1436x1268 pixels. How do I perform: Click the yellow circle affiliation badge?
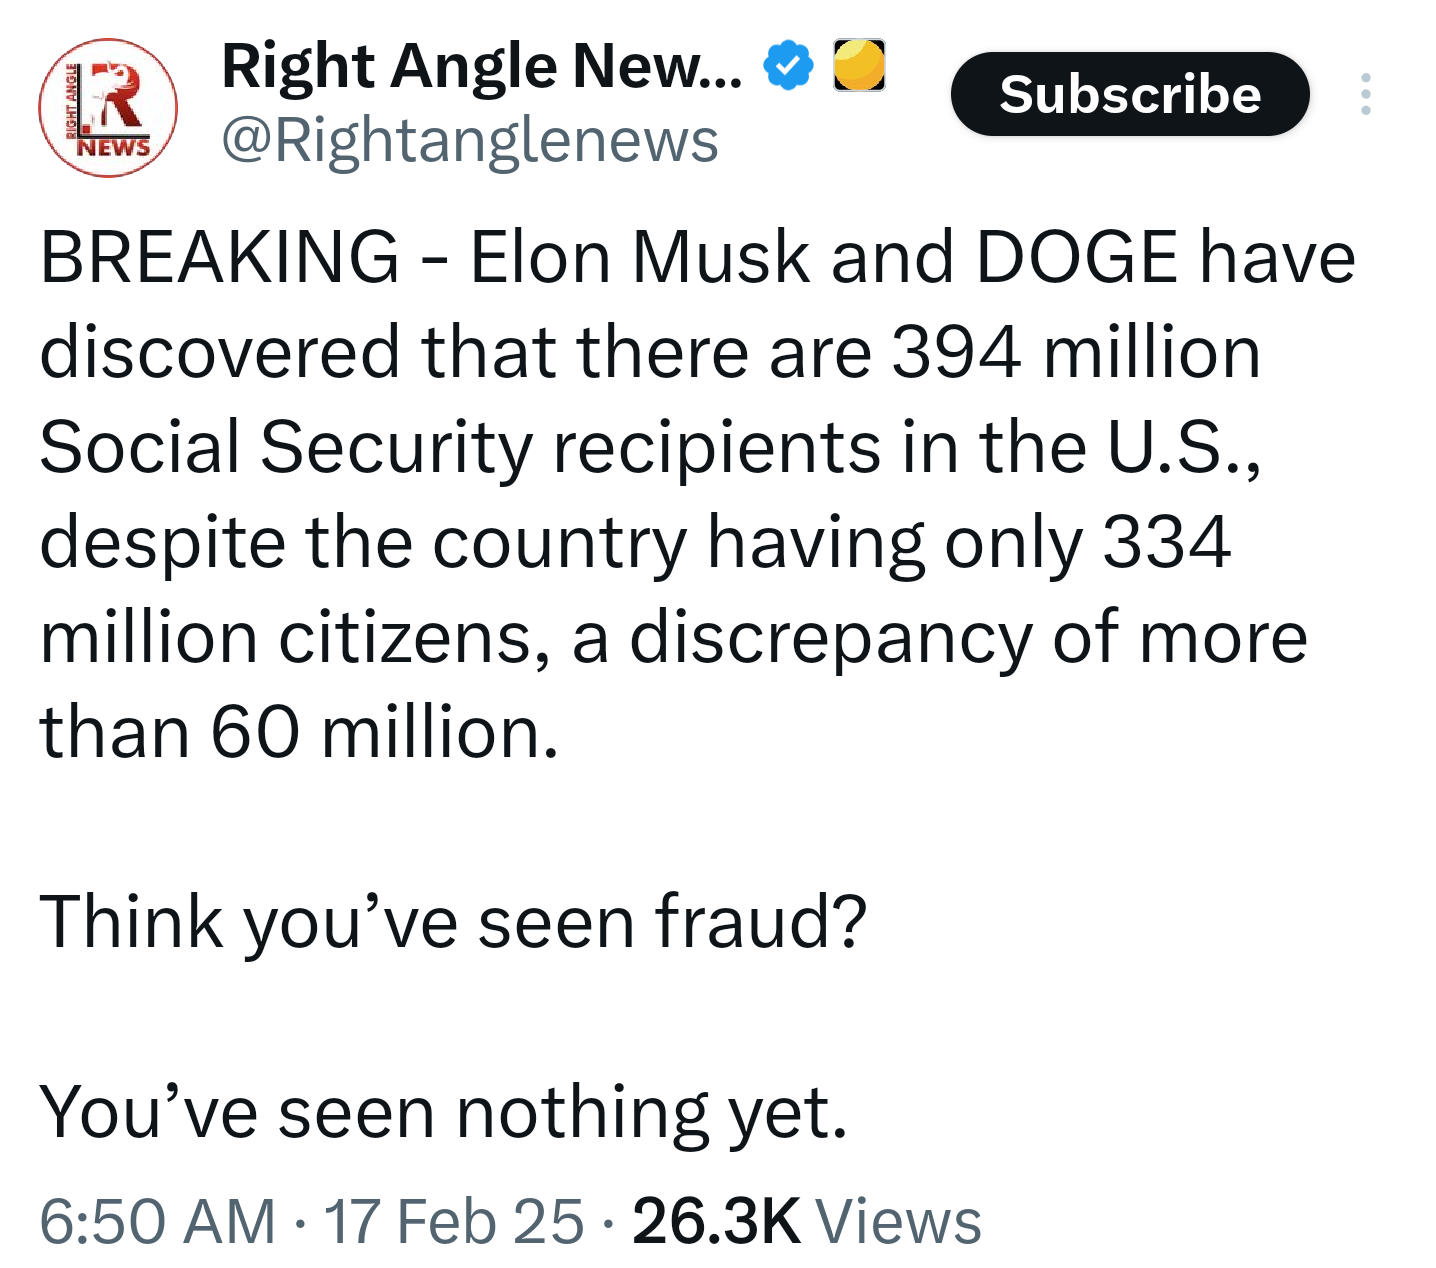(x=859, y=66)
